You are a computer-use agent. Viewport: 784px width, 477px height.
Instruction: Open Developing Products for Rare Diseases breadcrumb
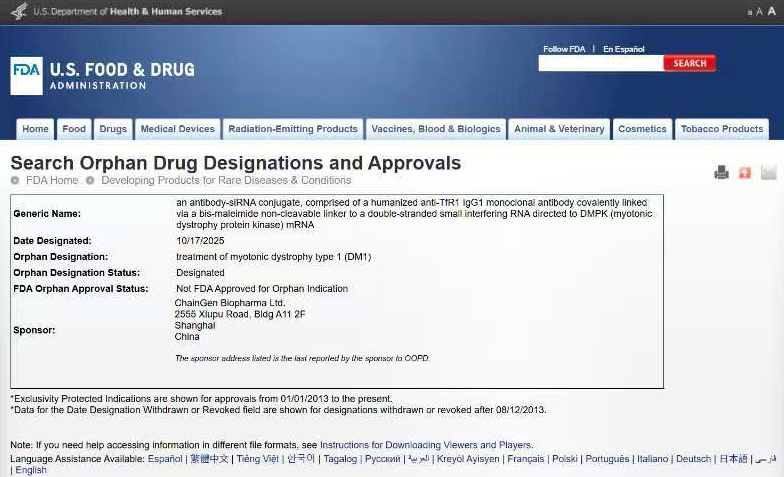click(226, 181)
